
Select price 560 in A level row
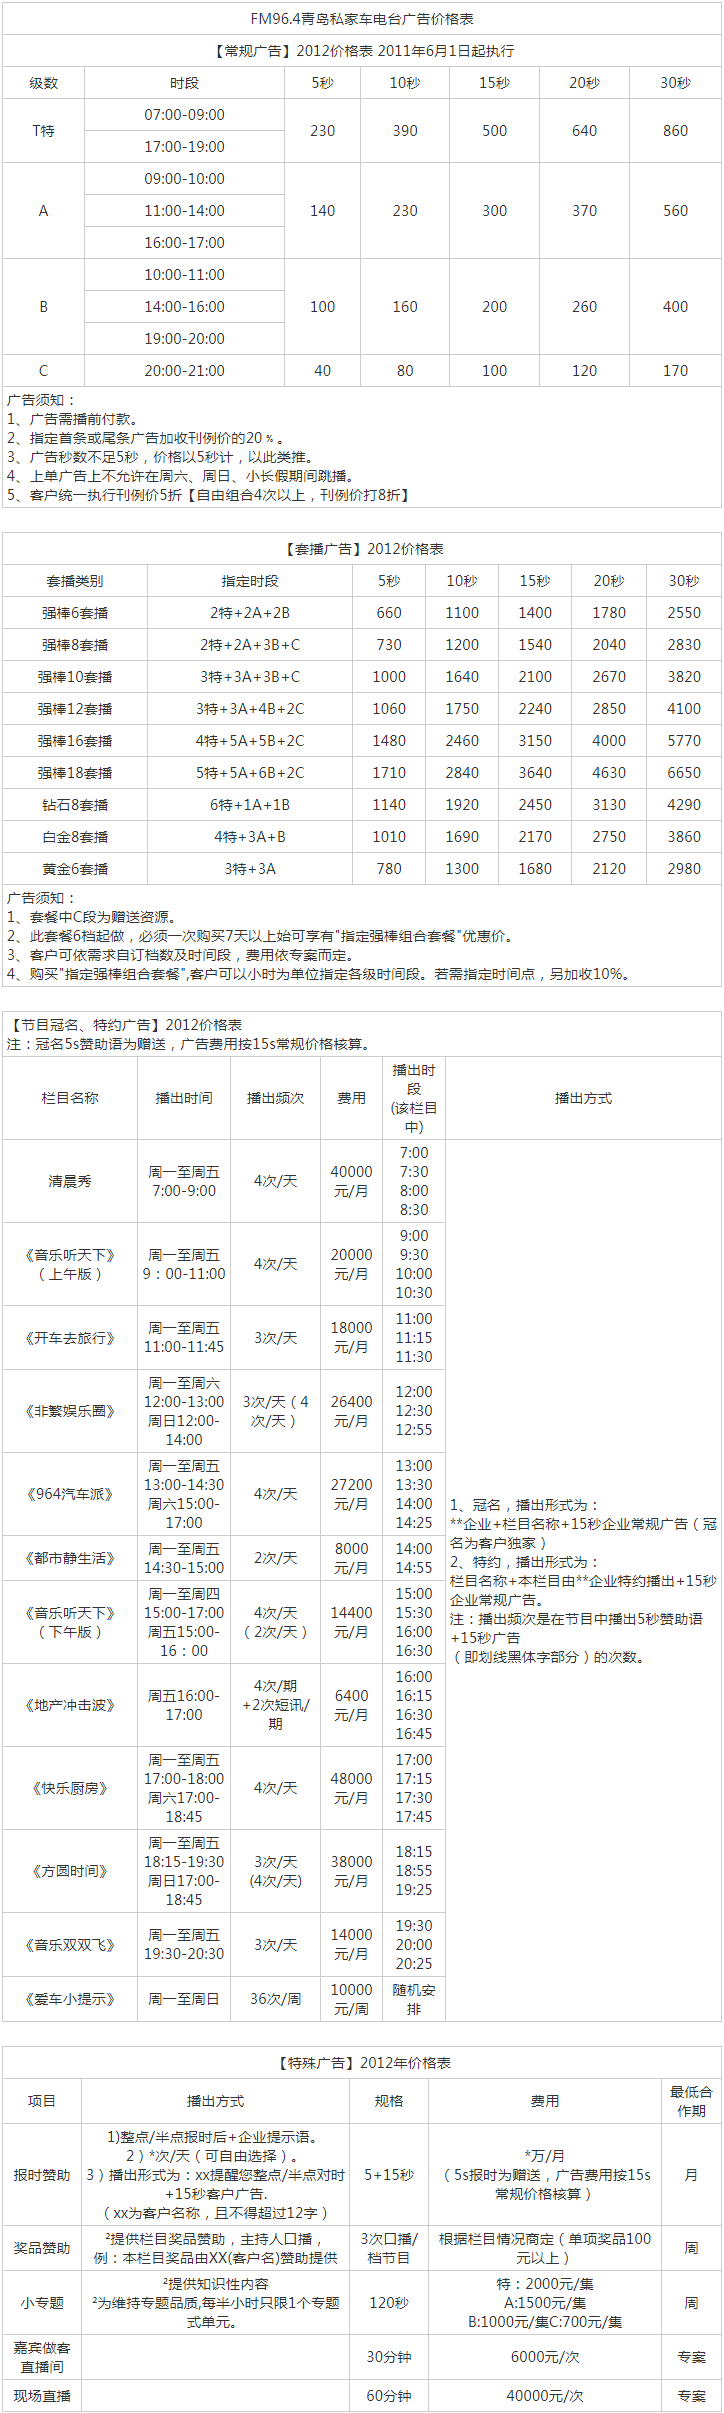(x=675, y=211)
